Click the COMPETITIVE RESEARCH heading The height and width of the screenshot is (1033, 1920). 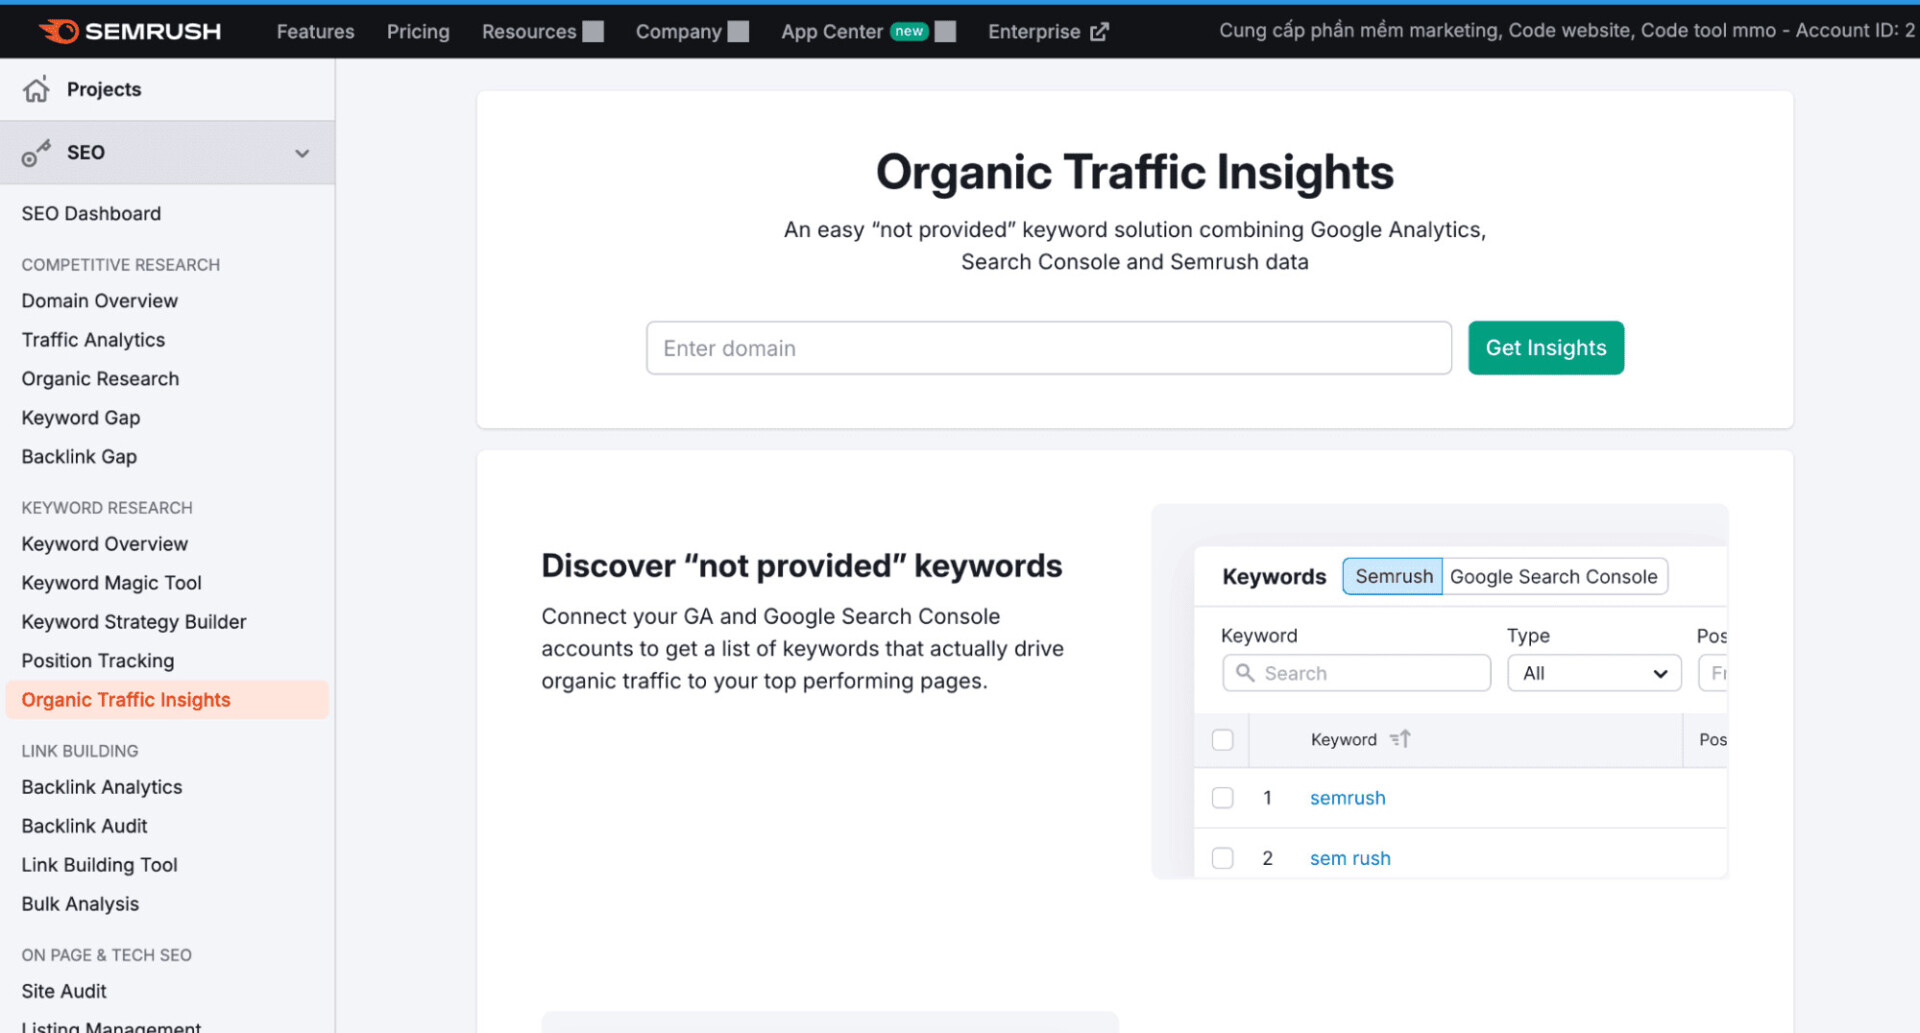[120, 264]
